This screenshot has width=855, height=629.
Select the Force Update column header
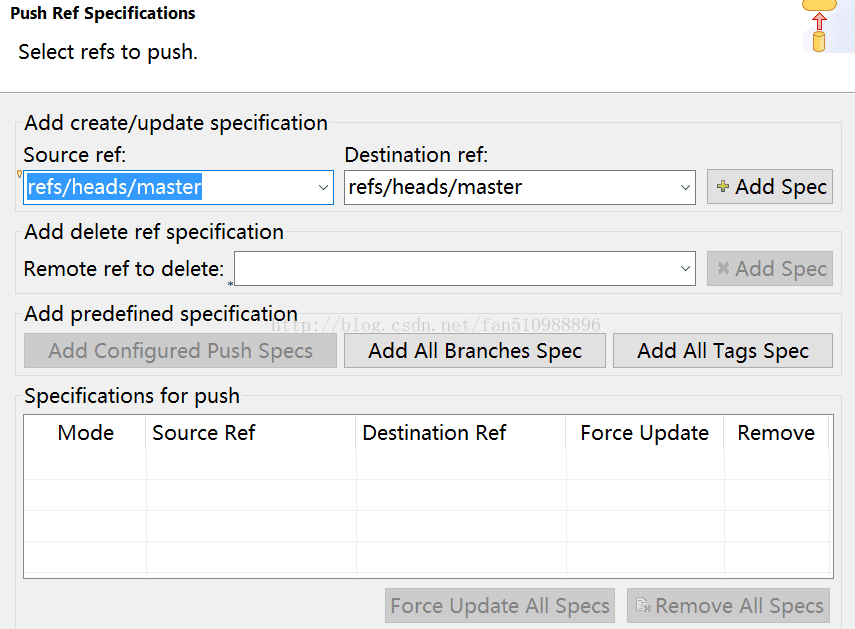point(645,433)
